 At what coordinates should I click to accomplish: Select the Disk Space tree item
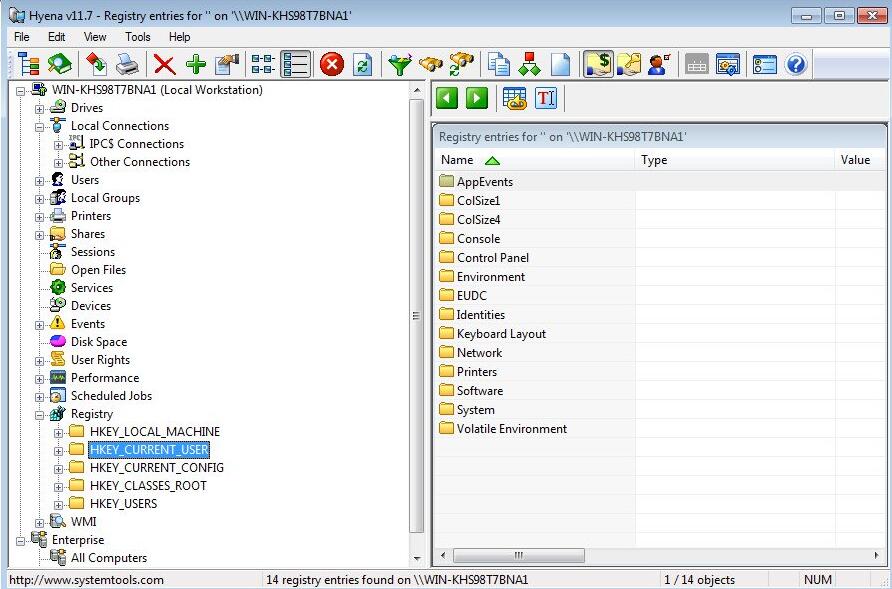click(x=98, y=342)
